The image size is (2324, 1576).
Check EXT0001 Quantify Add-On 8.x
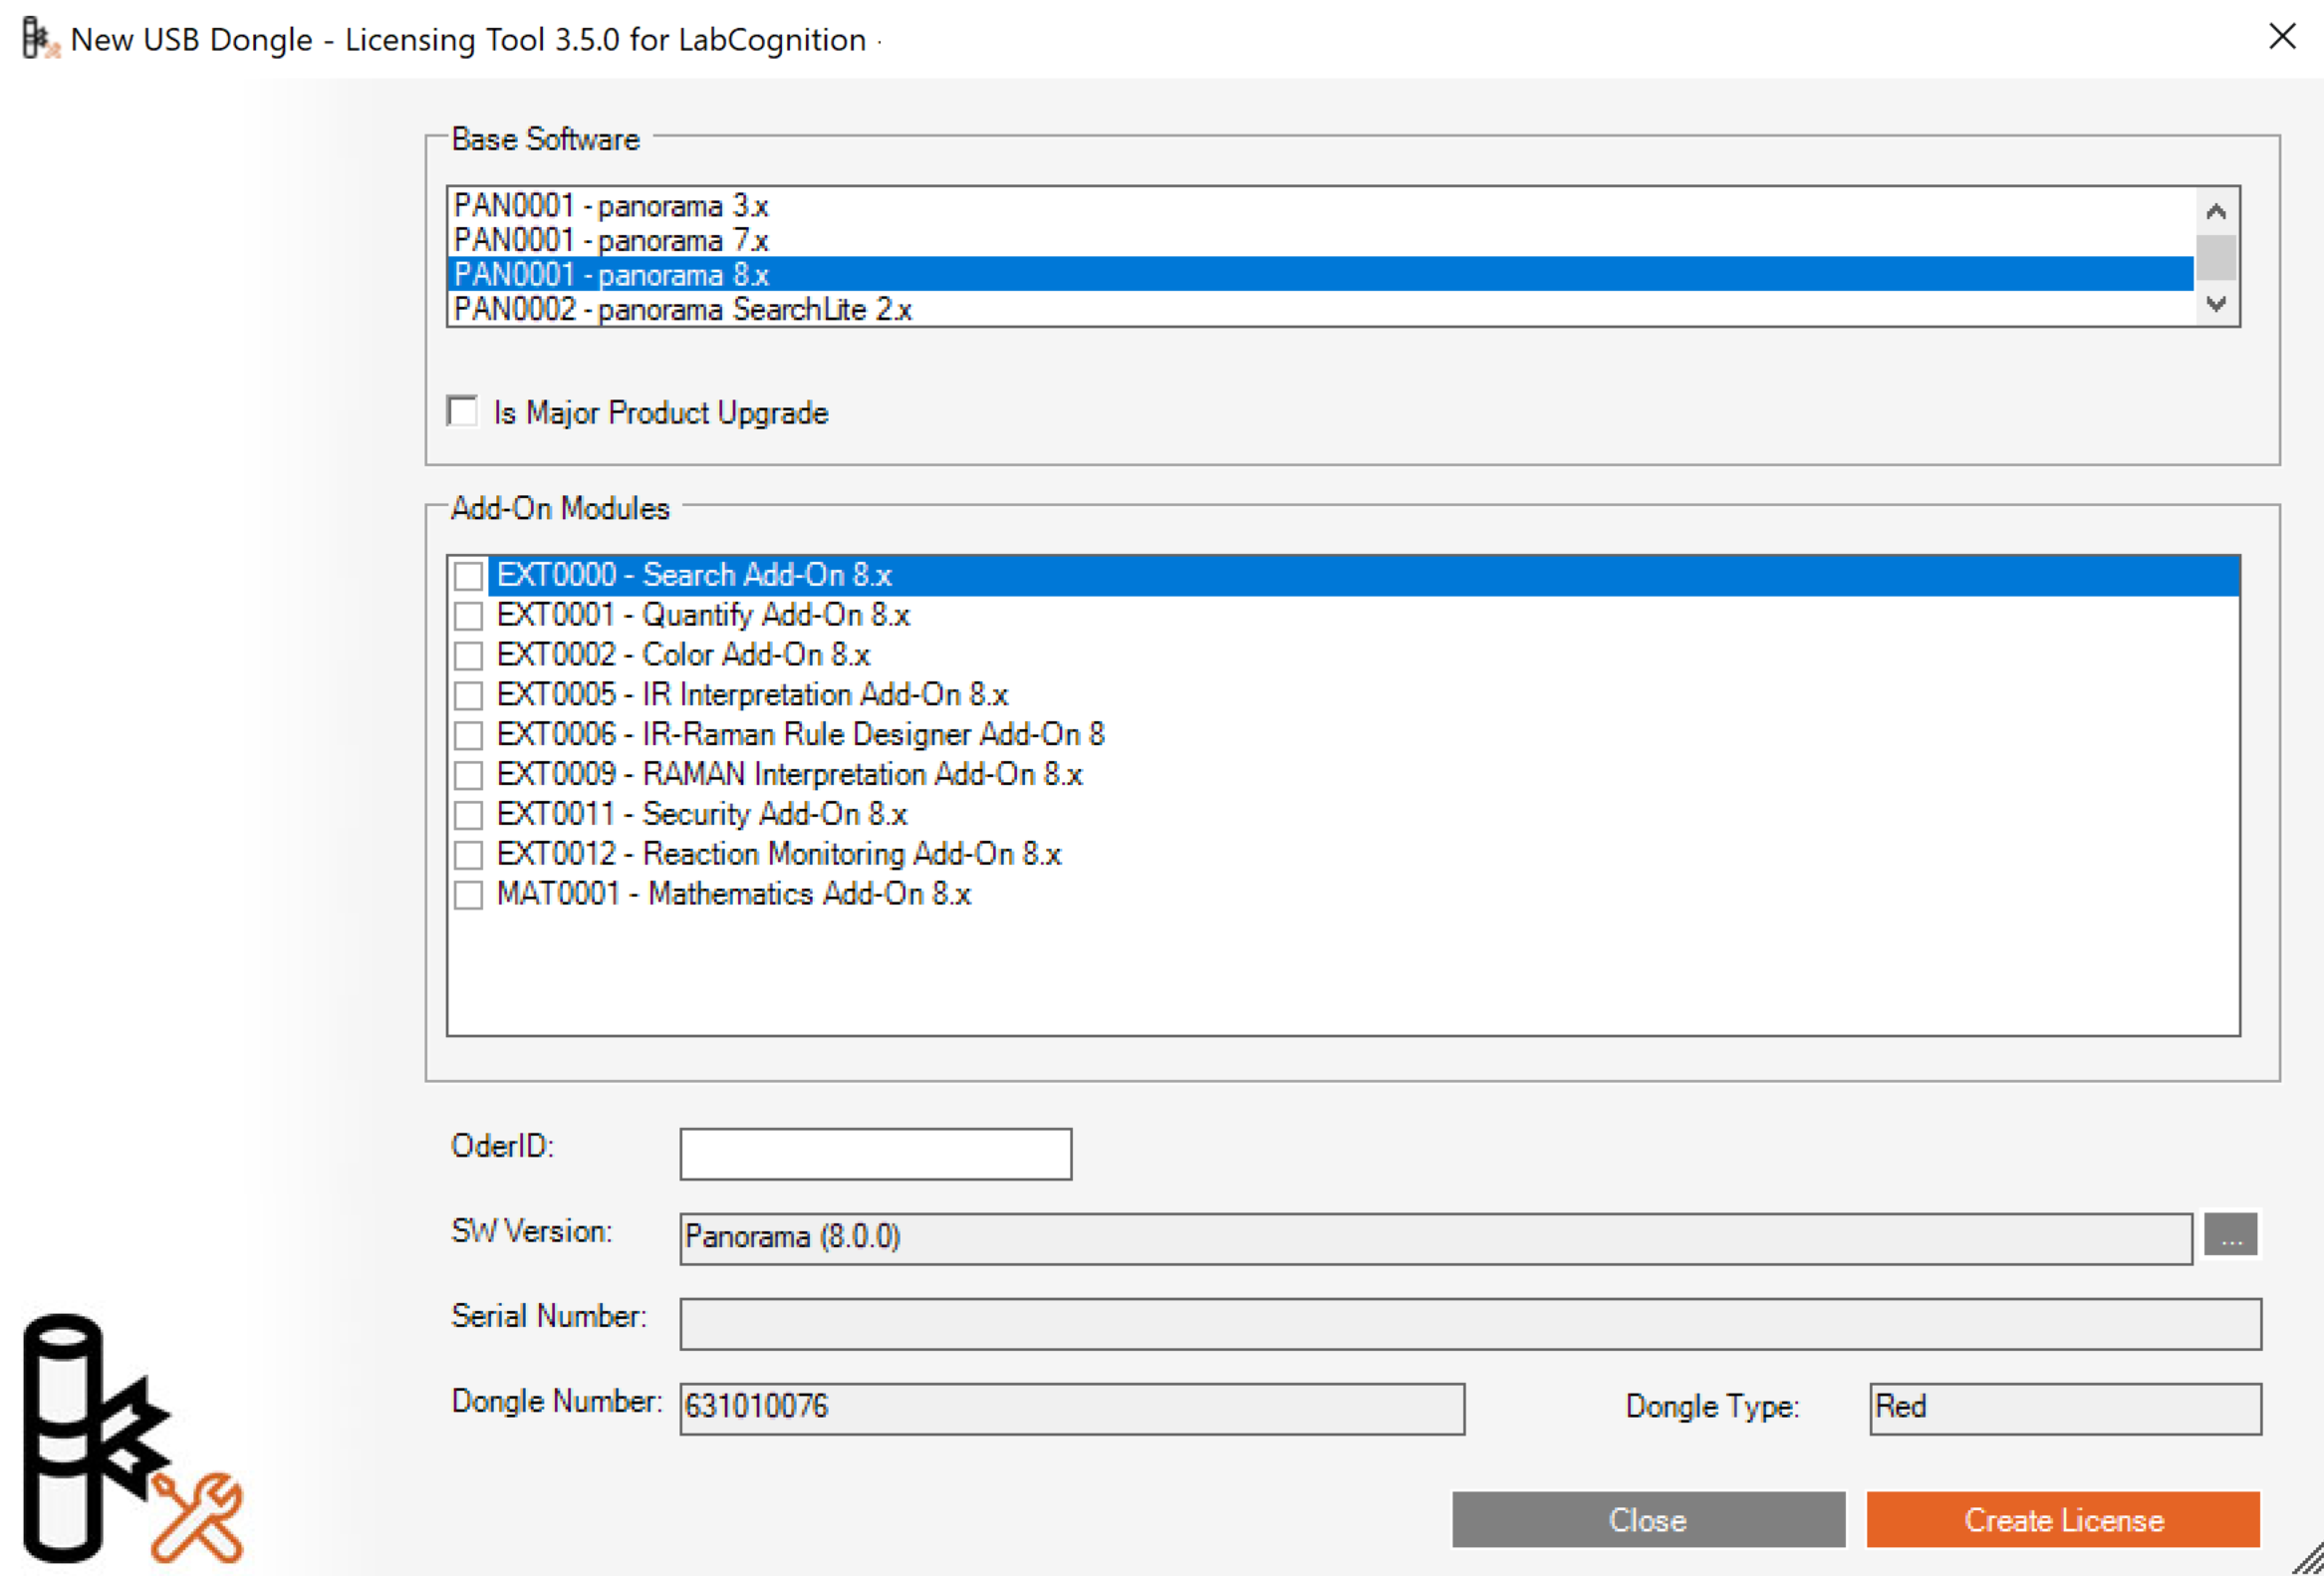[x=468, y=615]
